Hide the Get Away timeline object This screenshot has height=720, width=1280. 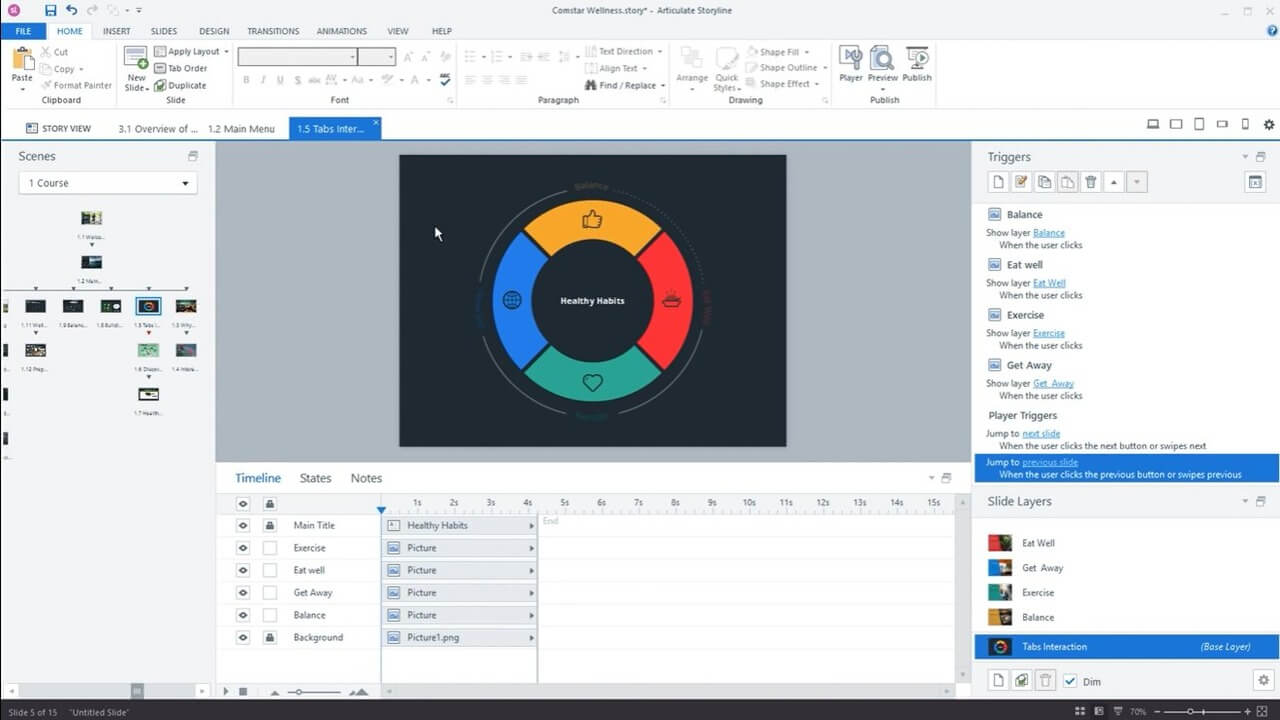click(242, 593)
